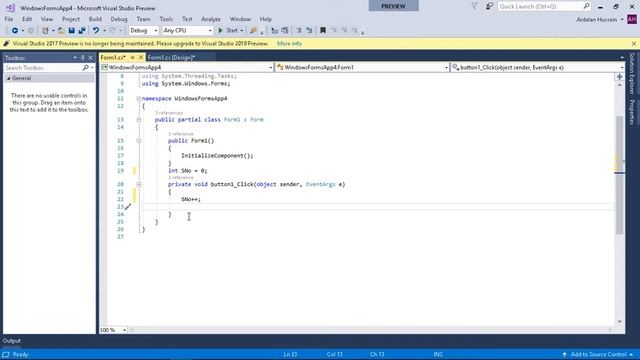The height and width of the screenshot is (360, 640).
Task: Collapse the Form1 class outlining region
Action: pos(139,120)
